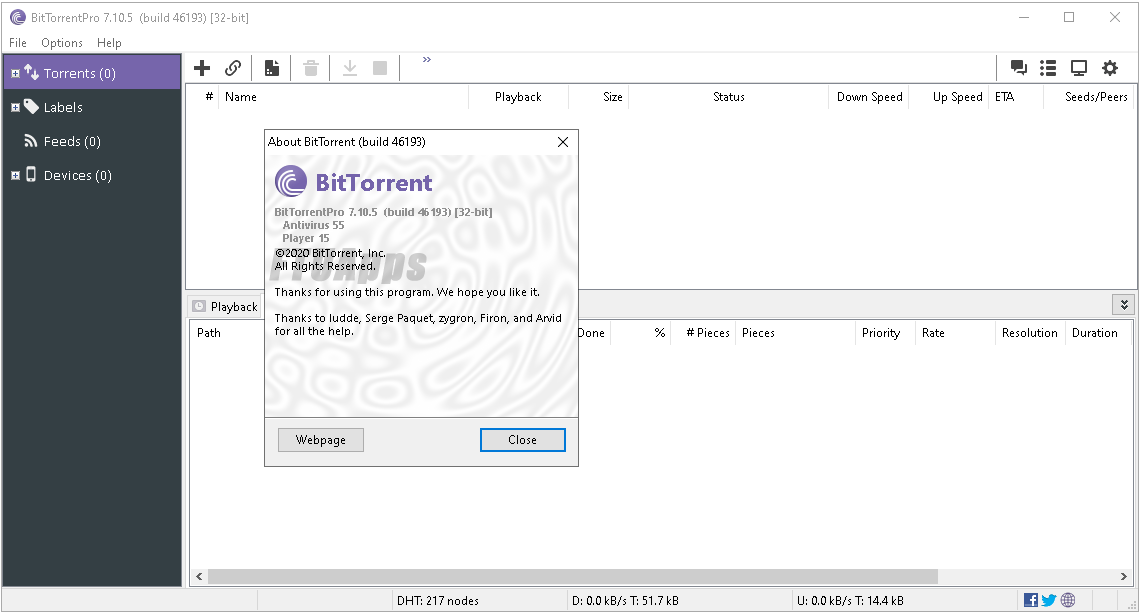Click the Devices phone icon
Viewport: 1142px width, 614px height.
point(31,174)
